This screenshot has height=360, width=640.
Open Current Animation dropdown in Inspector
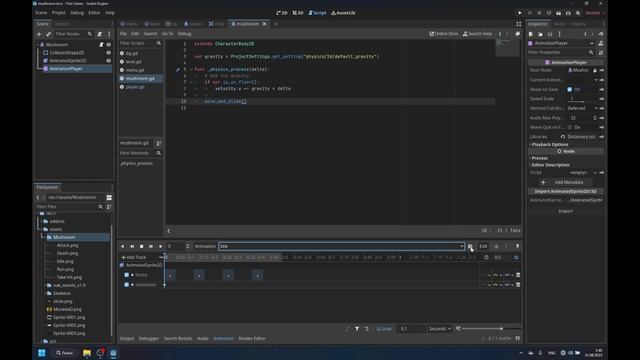tap(582, 80)
